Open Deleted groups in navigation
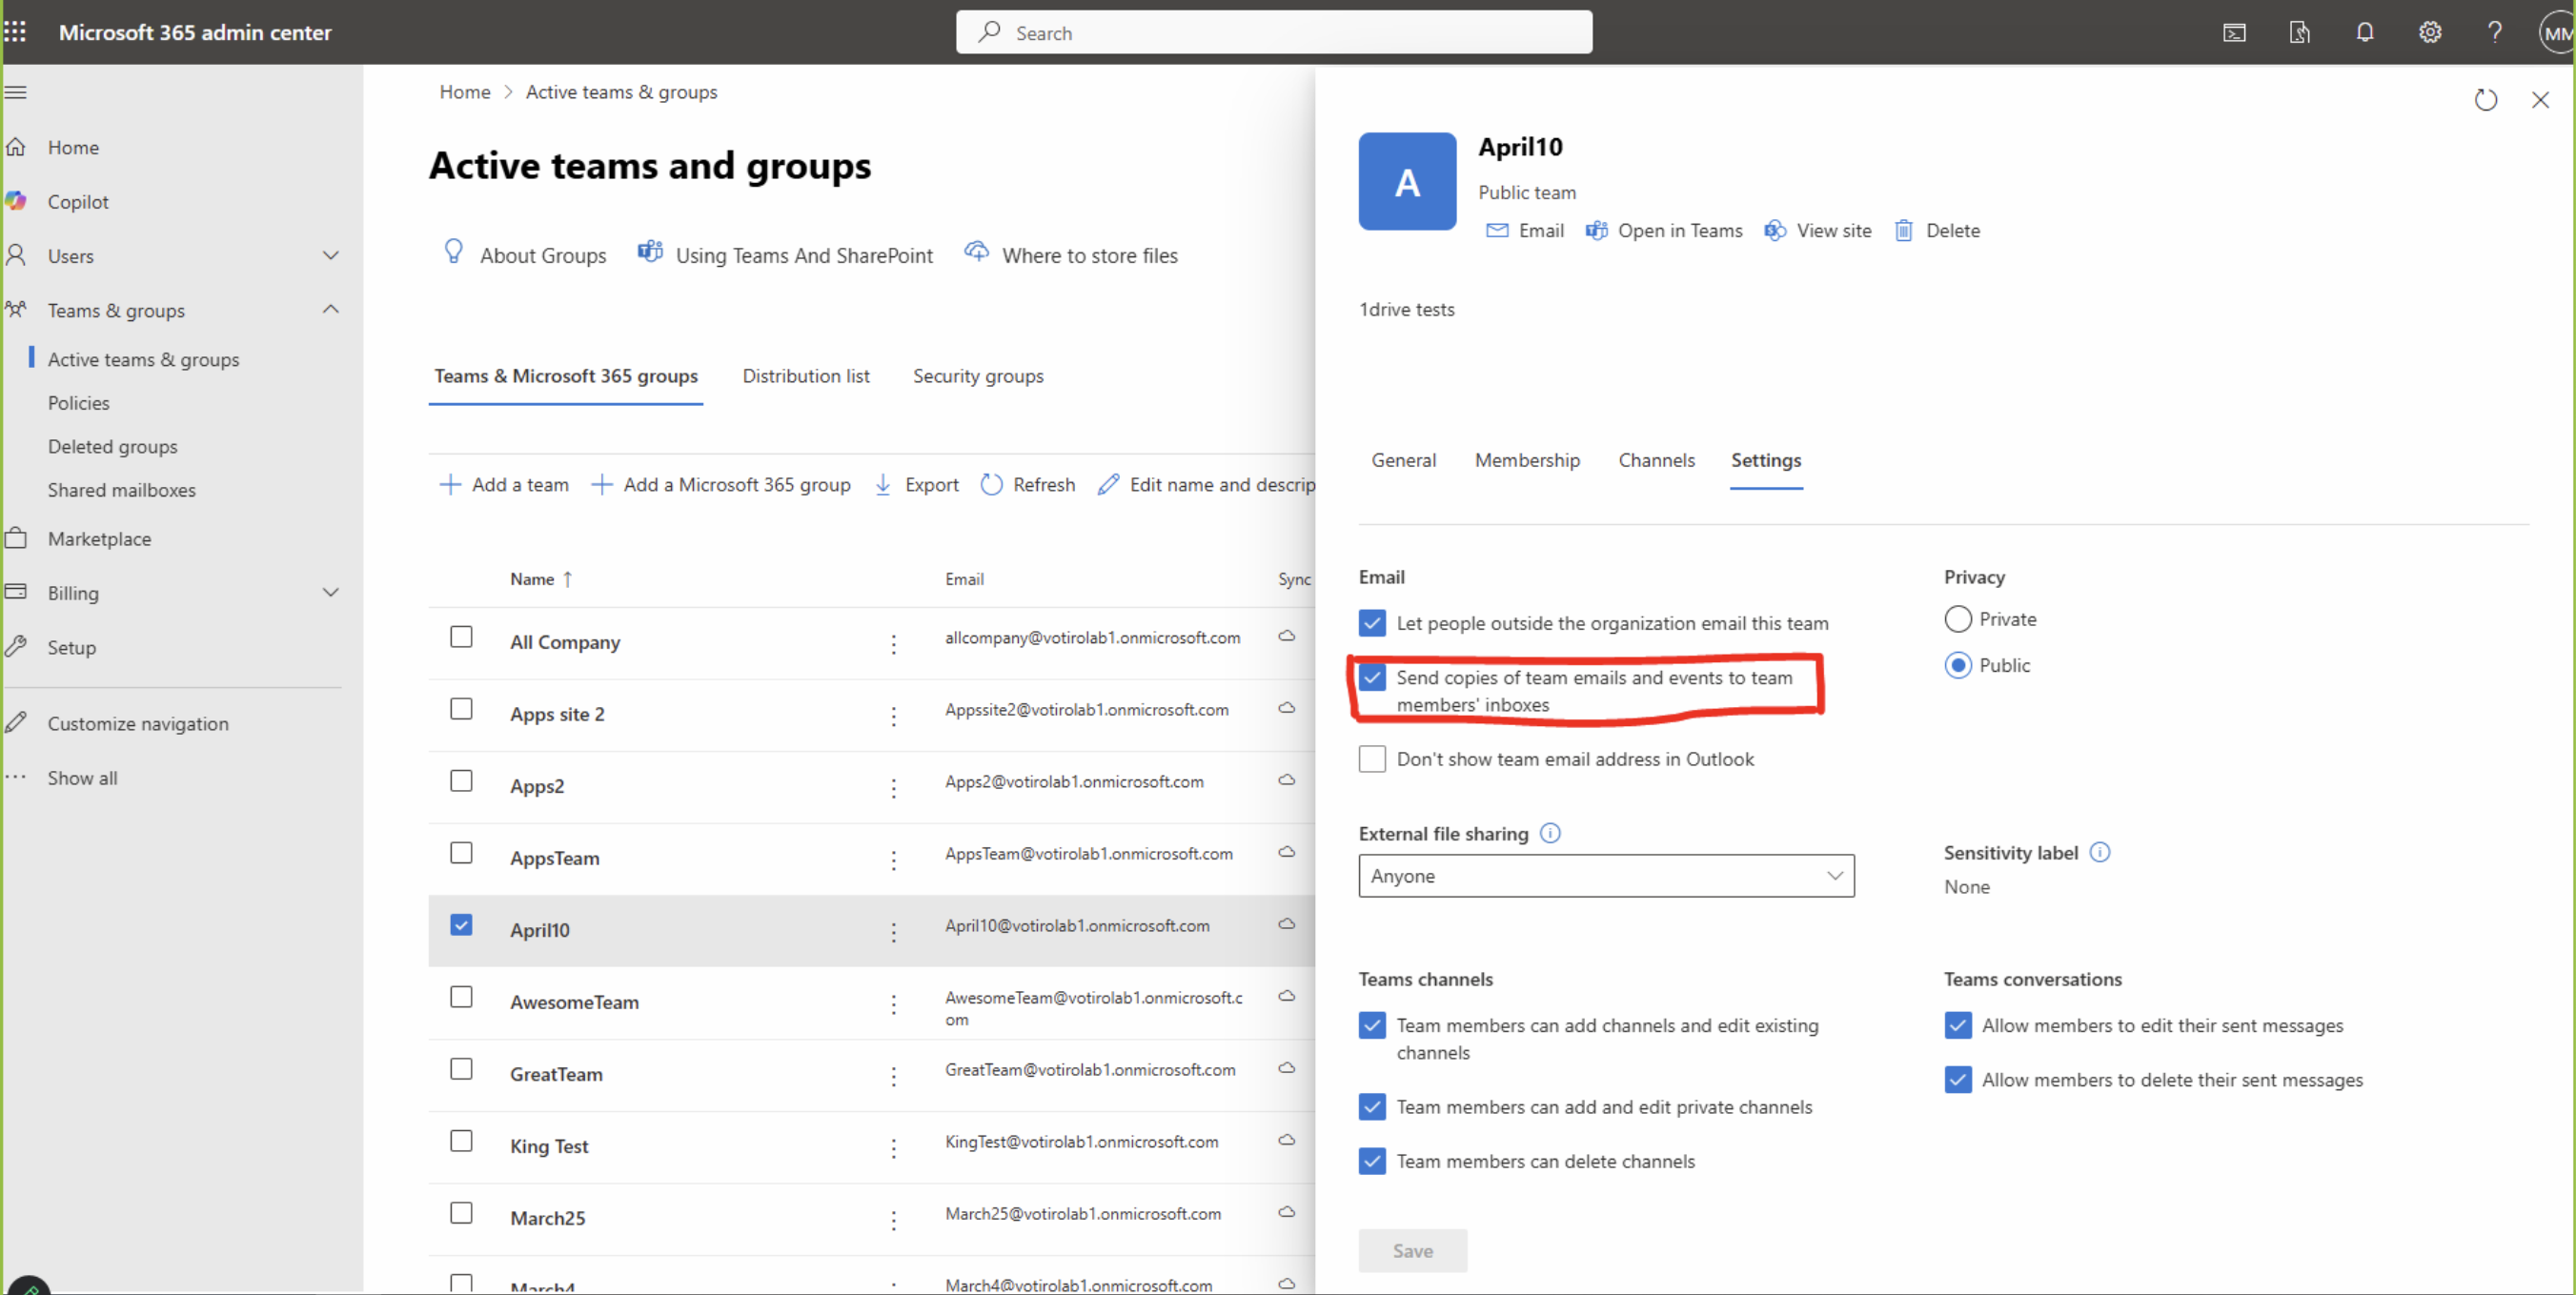The width and height of the screenshot is (2576, 1295). (113, 447)
